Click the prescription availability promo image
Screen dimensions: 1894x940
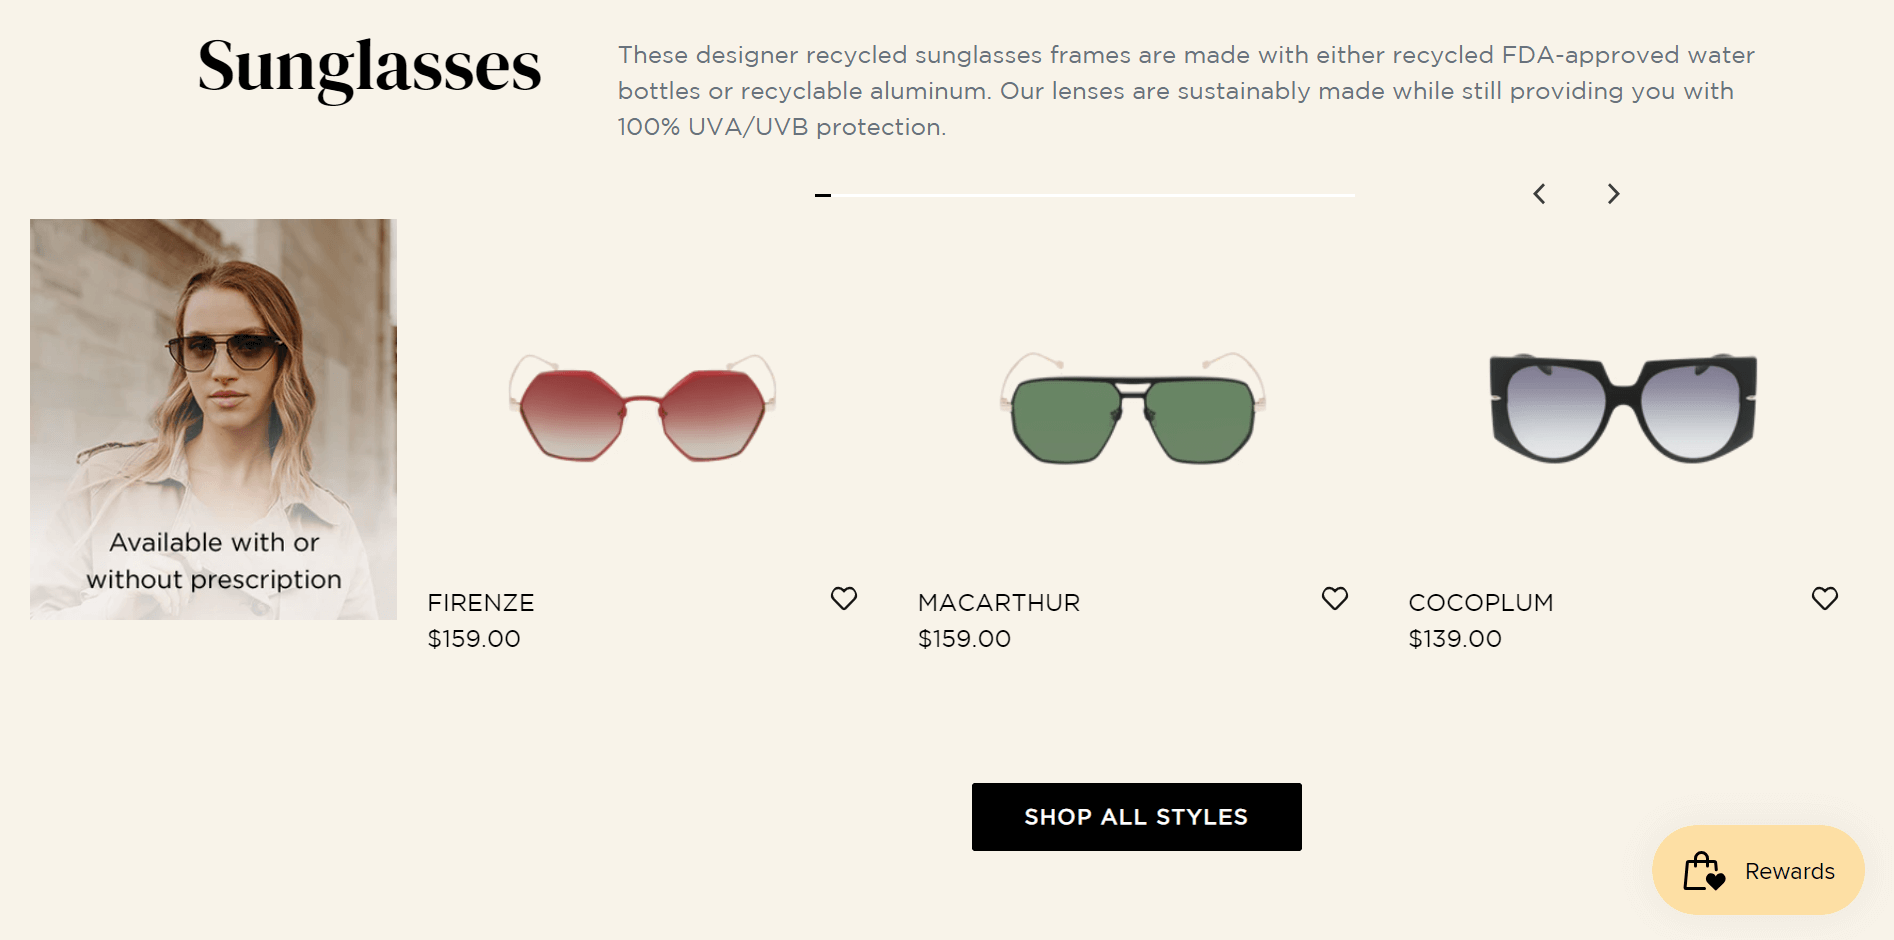213,419
